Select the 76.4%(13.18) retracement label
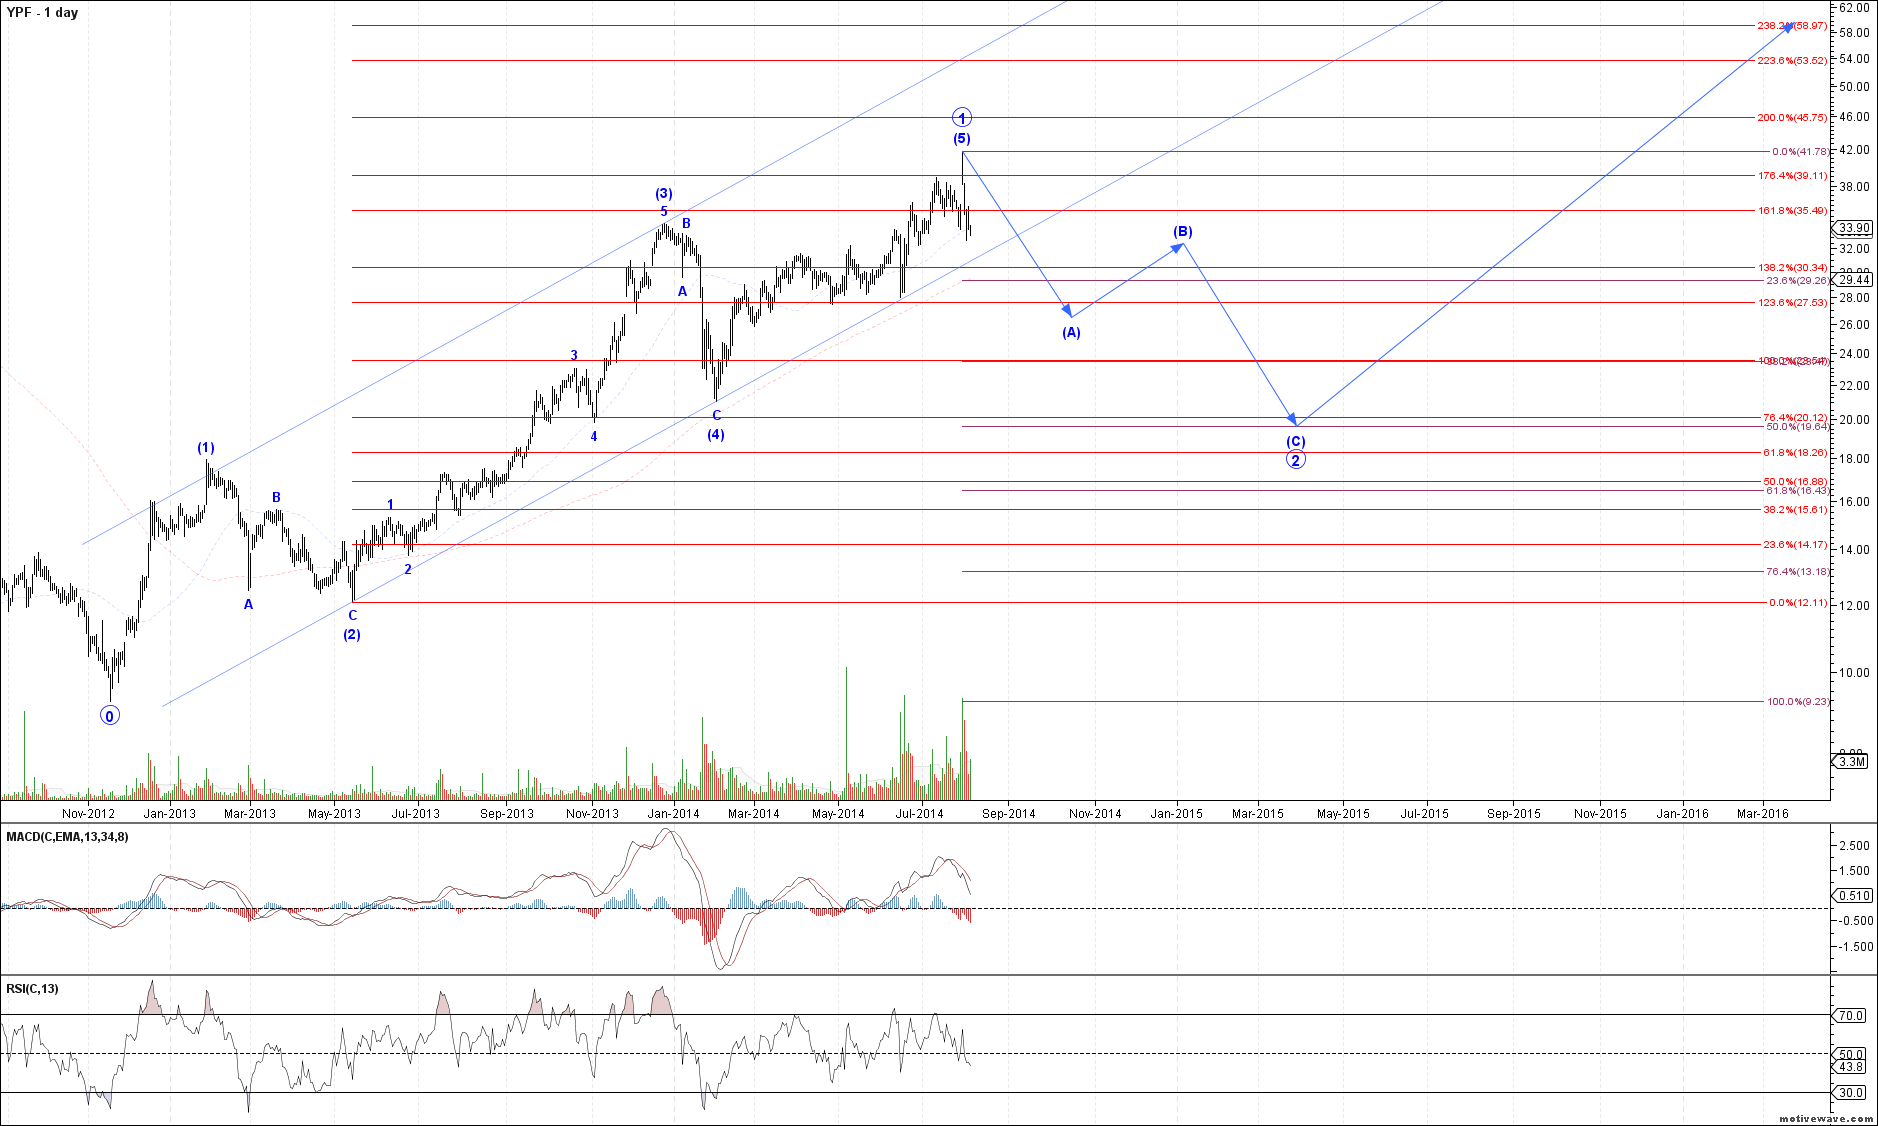 1797,571
